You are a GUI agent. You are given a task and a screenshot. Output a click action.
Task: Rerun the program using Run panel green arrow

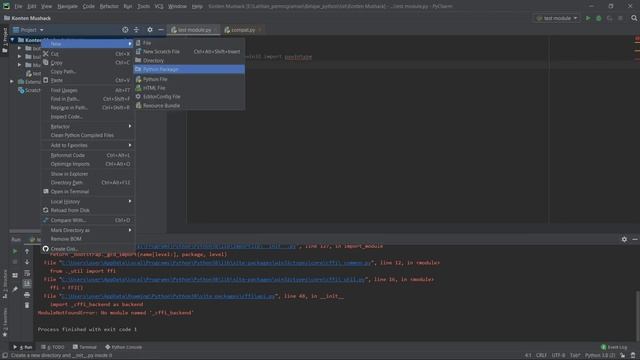click(15, 251)
